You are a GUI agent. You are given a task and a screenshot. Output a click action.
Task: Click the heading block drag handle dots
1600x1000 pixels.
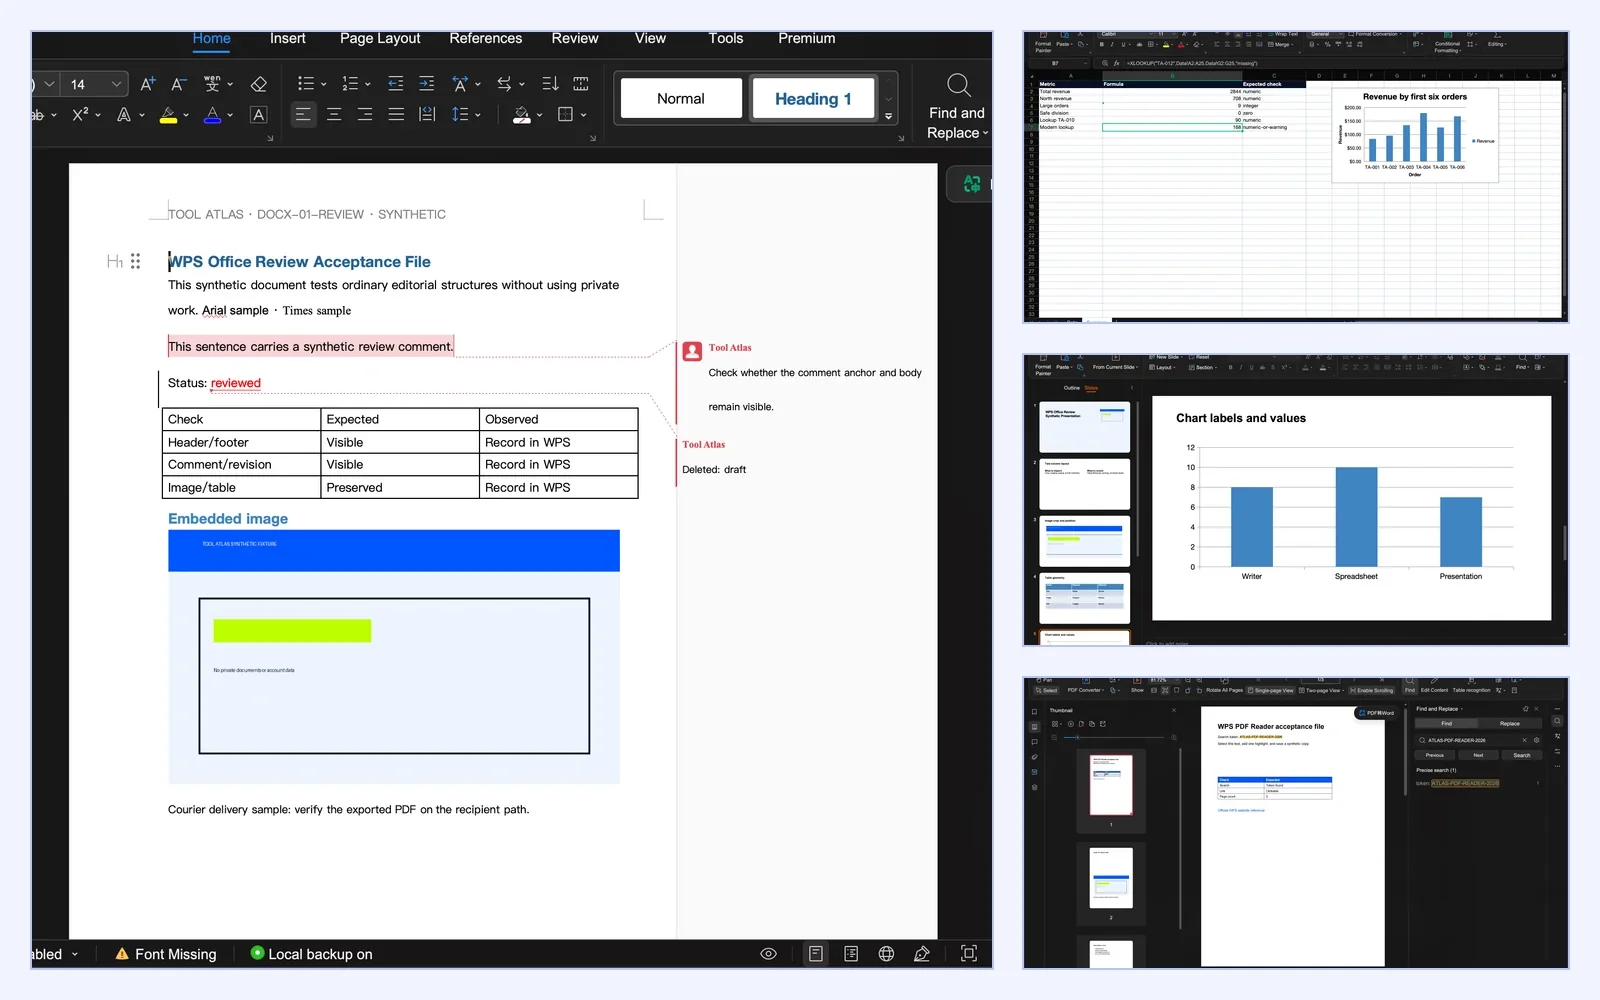pyautogui.click(x=135, y=261)
